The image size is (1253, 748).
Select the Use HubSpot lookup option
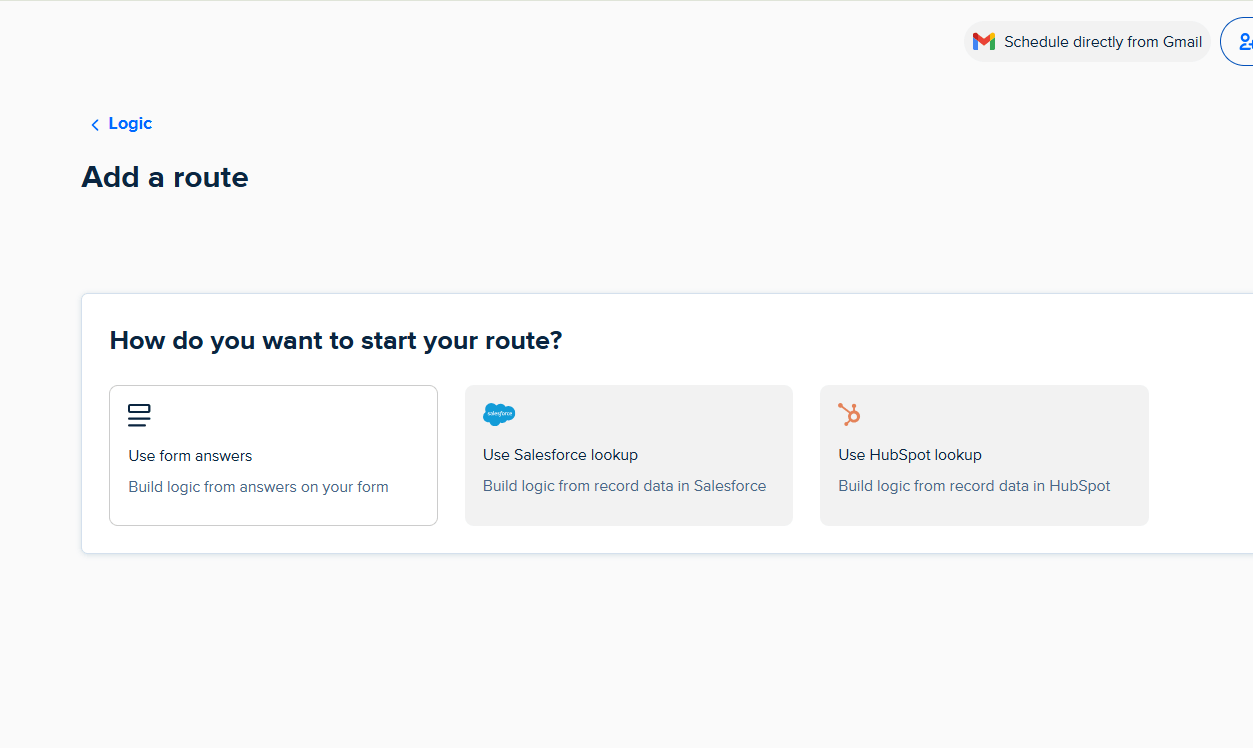[x=983, y=455]
